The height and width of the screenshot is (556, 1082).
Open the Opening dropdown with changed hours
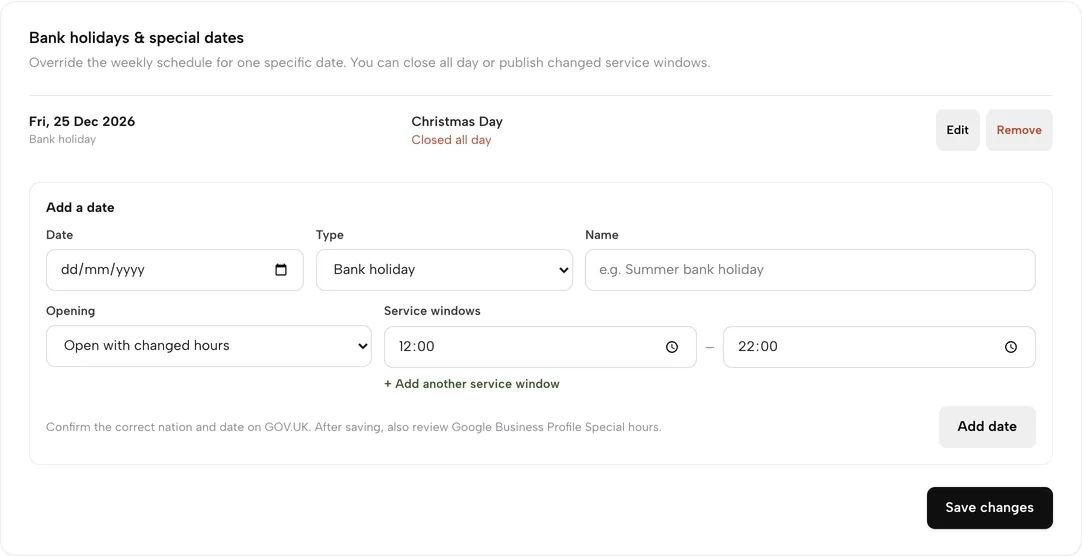209,346
